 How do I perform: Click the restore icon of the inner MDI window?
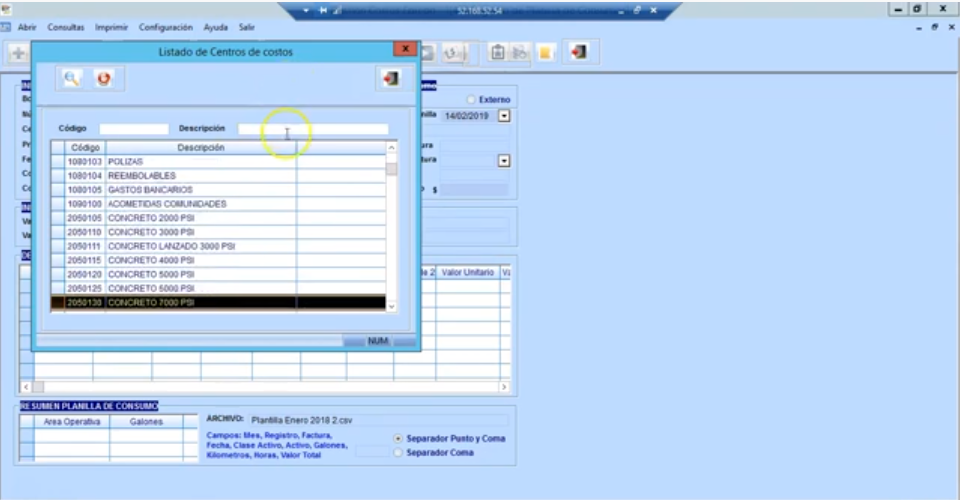pyautogui.click(x=934, y=27)
